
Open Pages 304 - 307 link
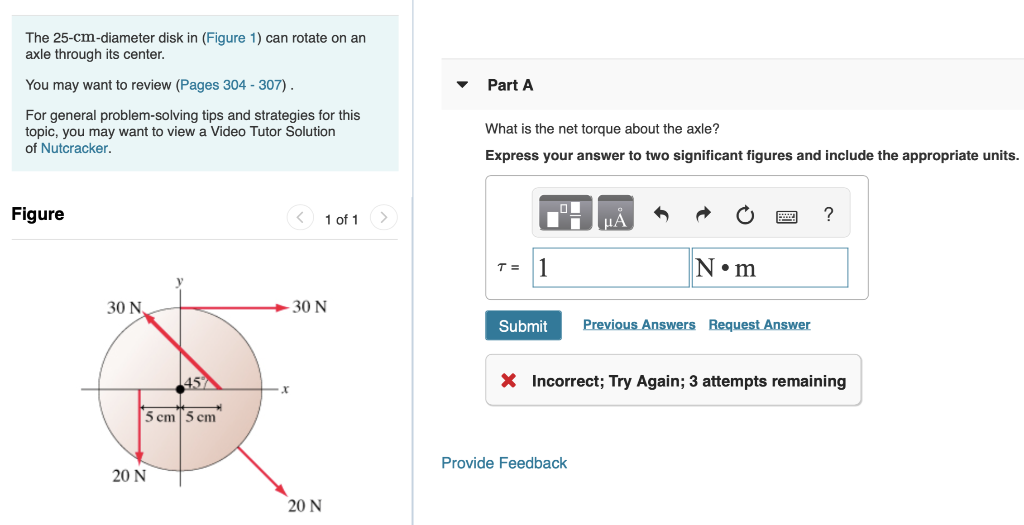pos(231,85)
